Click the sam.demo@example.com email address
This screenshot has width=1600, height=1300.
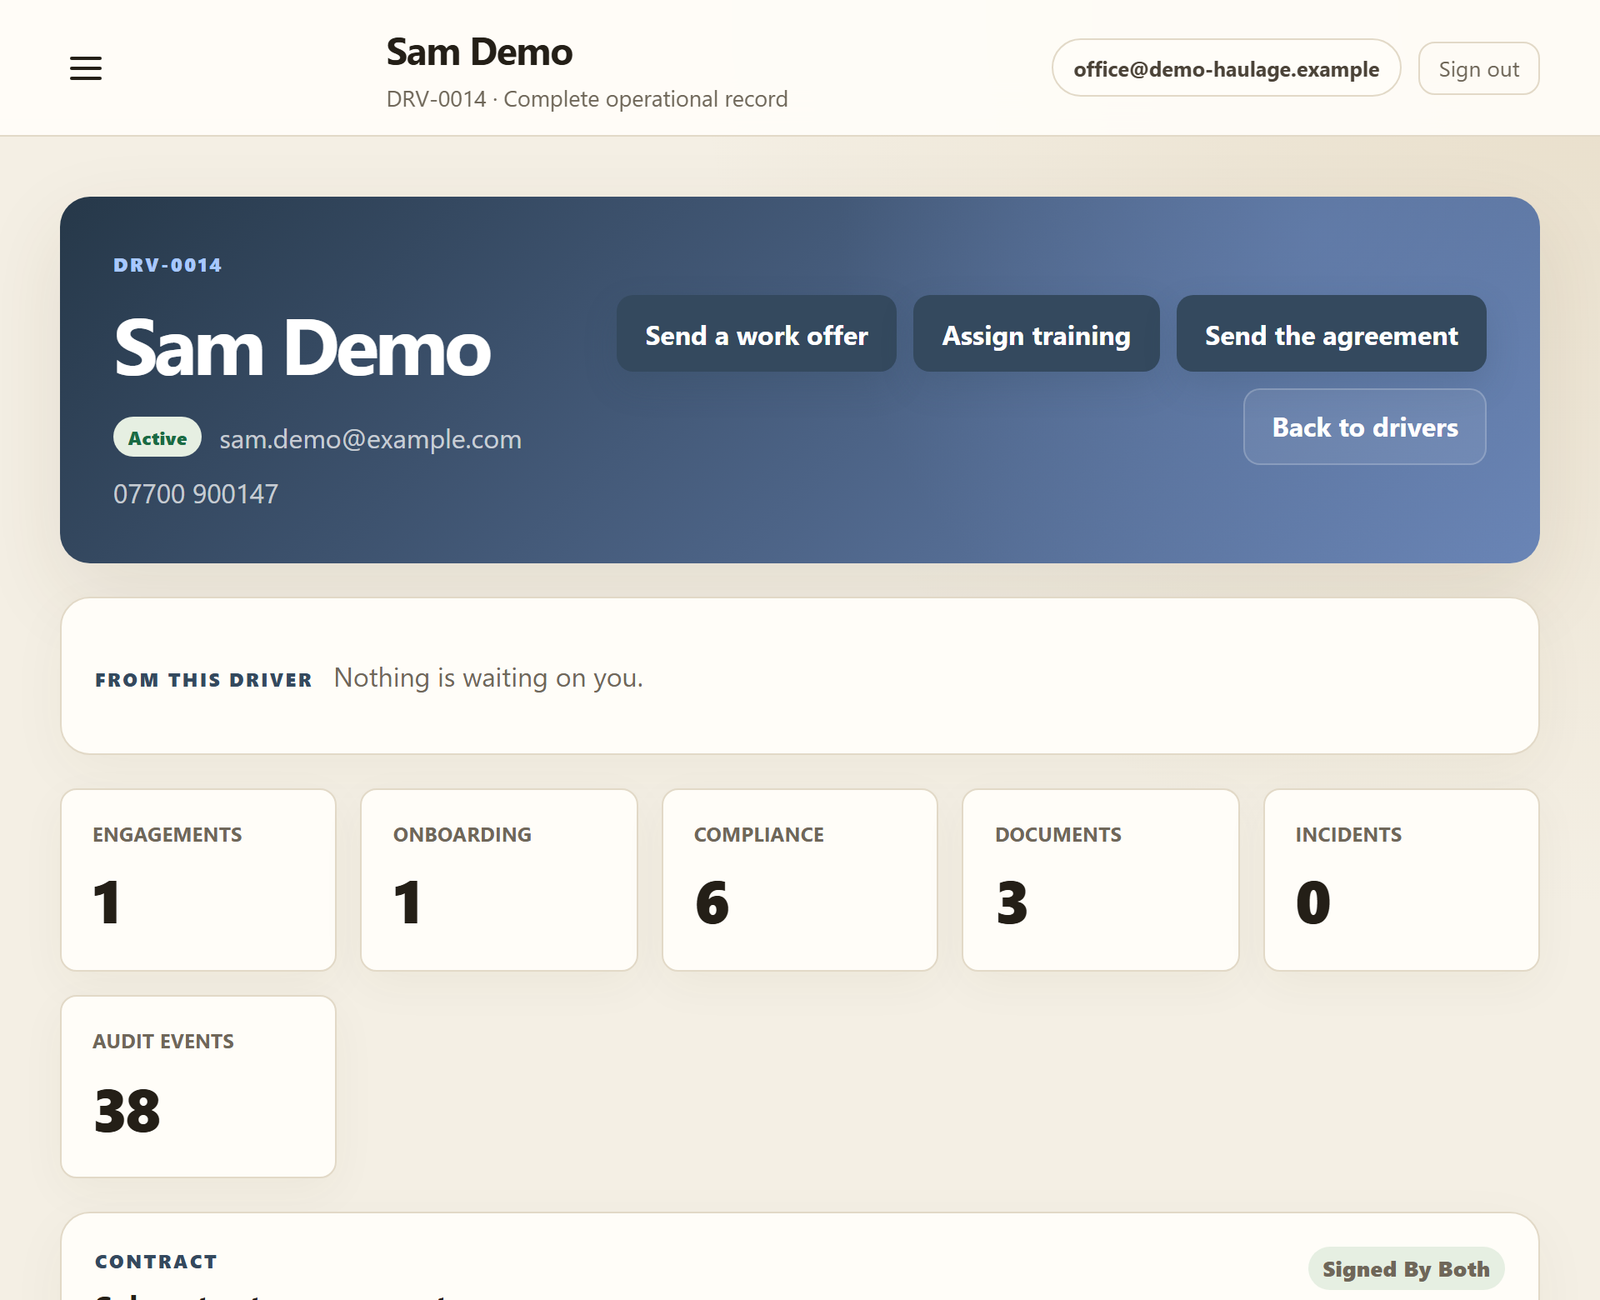(370, 439)
